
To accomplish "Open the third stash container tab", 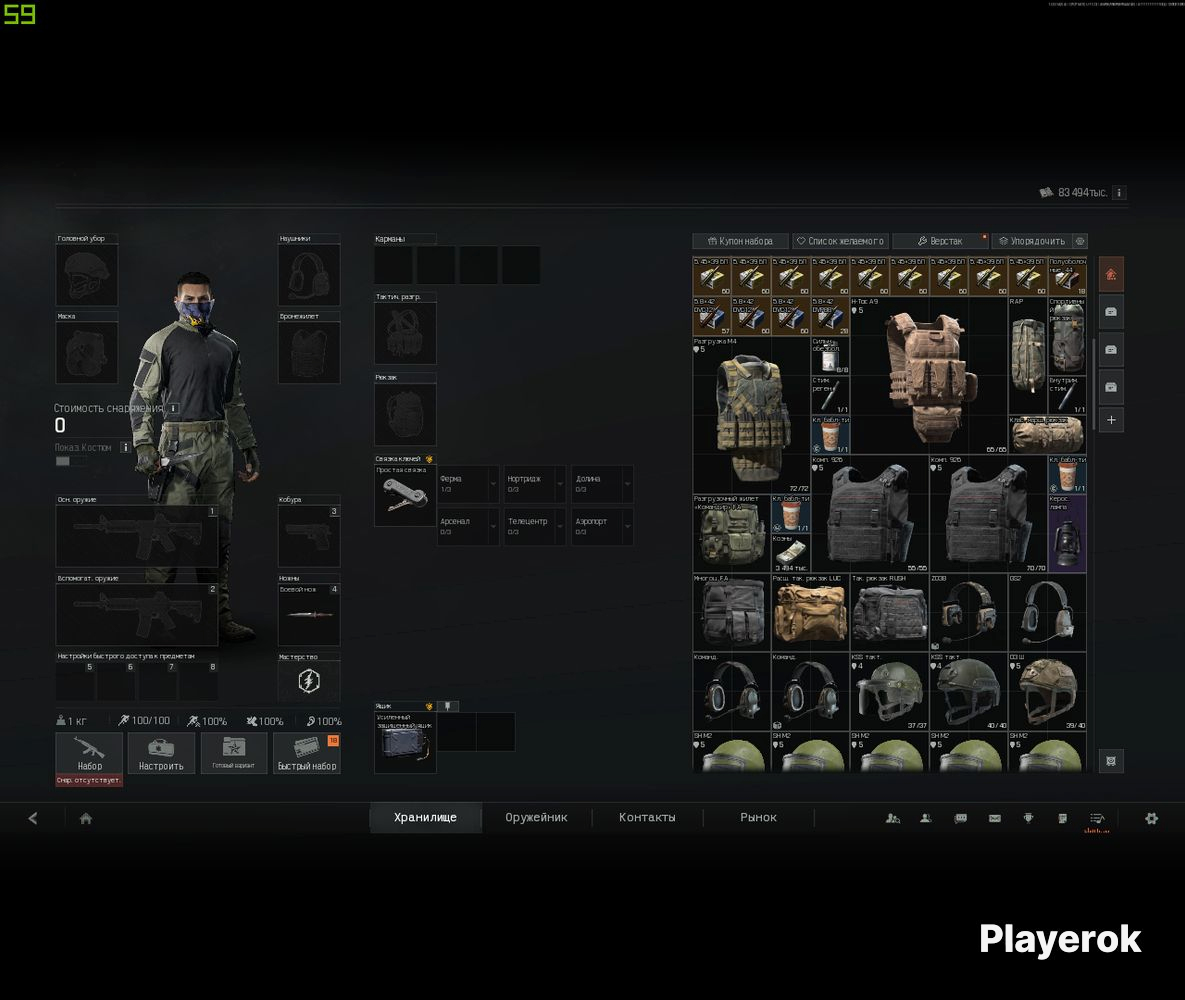I will tap(1111, 349).
